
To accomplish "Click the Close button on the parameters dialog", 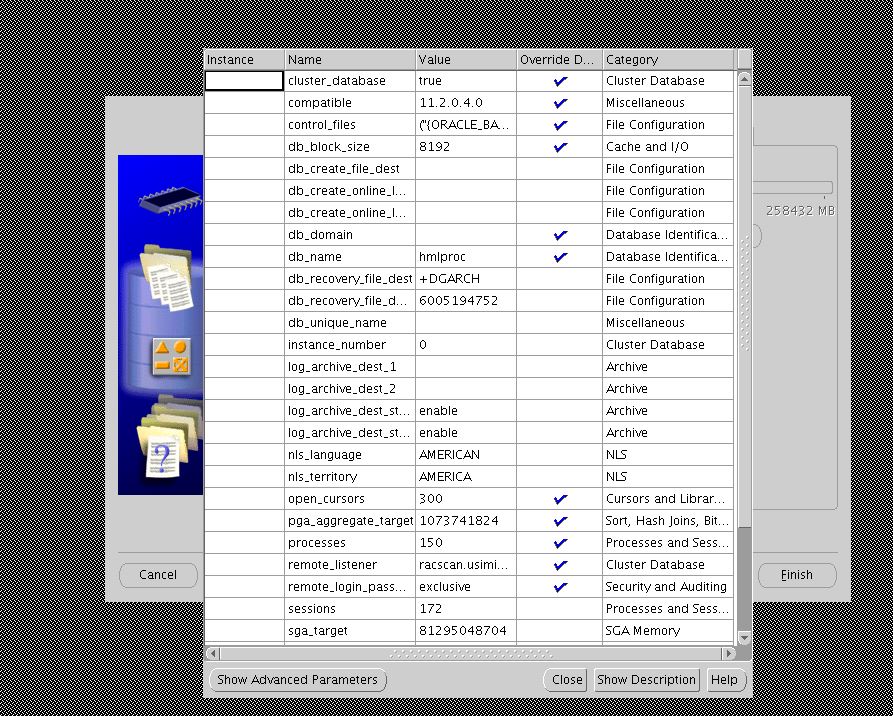I will 565,680.
